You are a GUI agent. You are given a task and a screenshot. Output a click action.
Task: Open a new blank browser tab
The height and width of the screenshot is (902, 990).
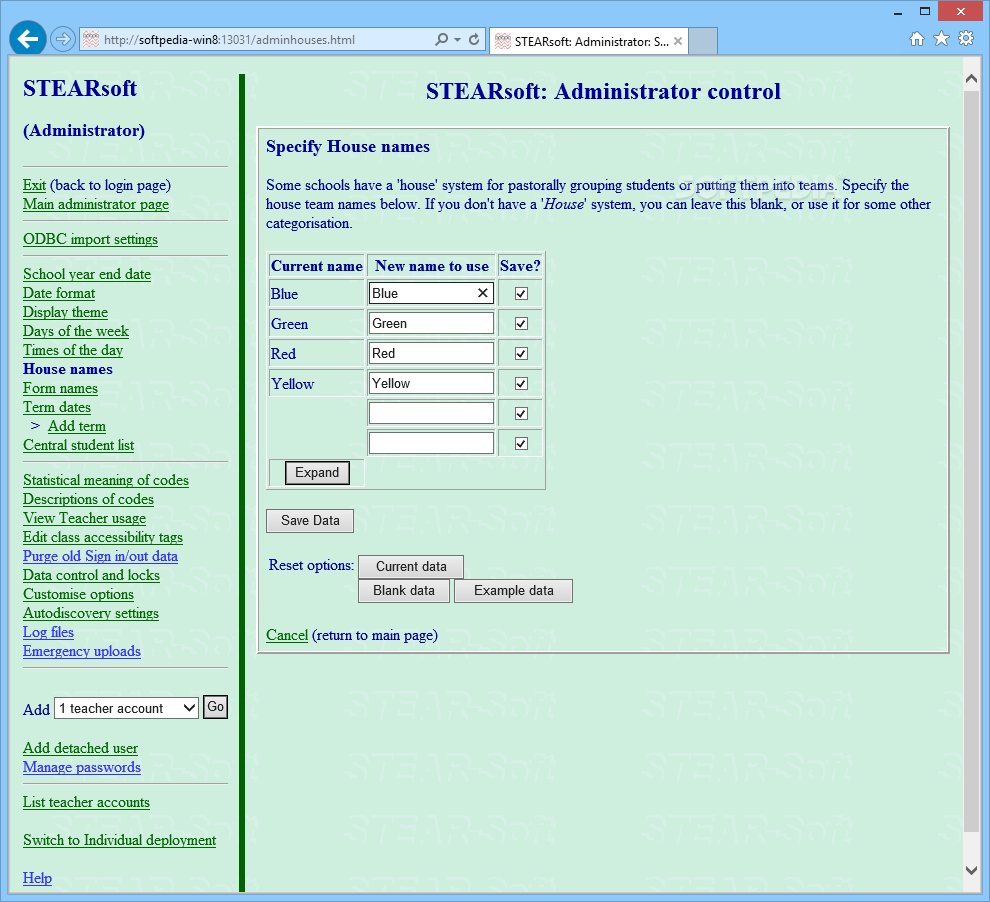point(703,41)
